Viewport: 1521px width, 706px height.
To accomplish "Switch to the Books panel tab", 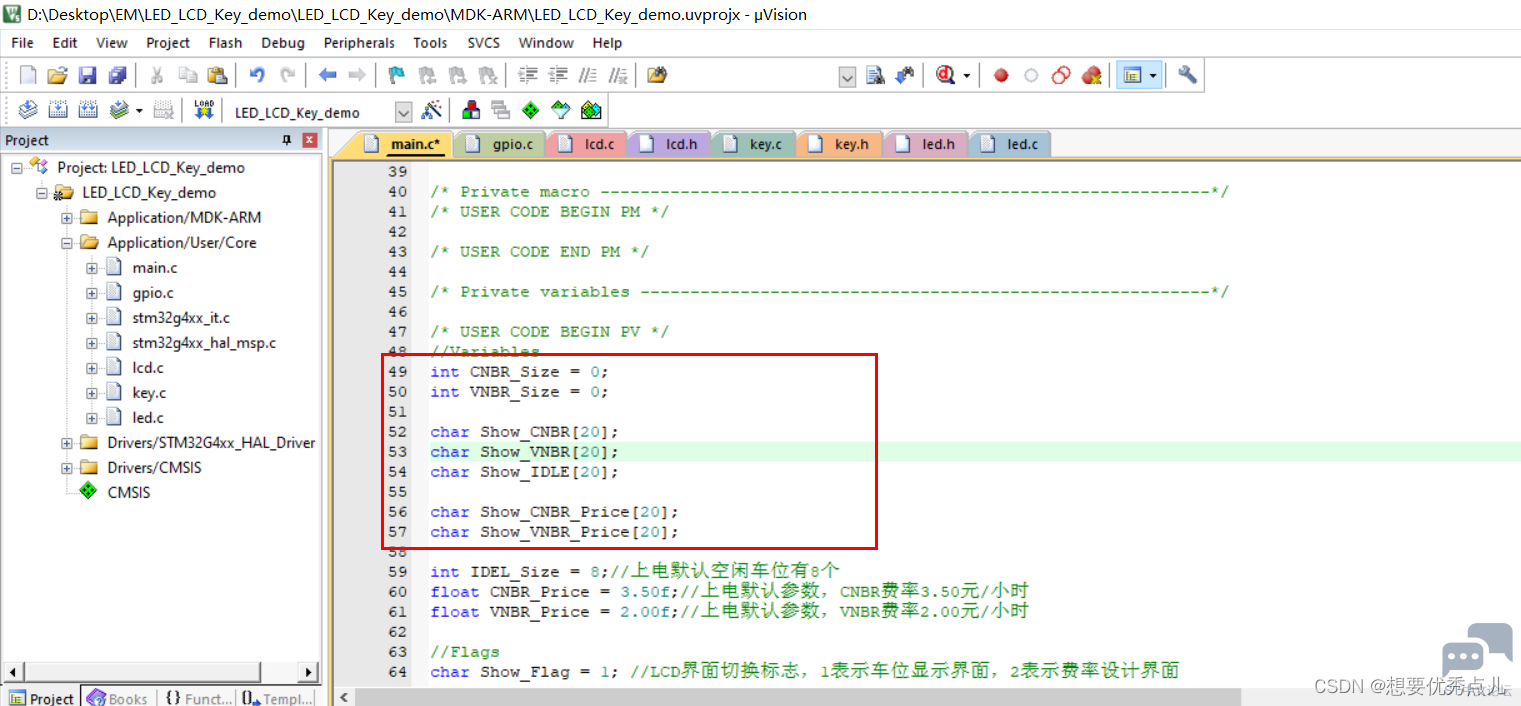I will [x=118, y=698].
